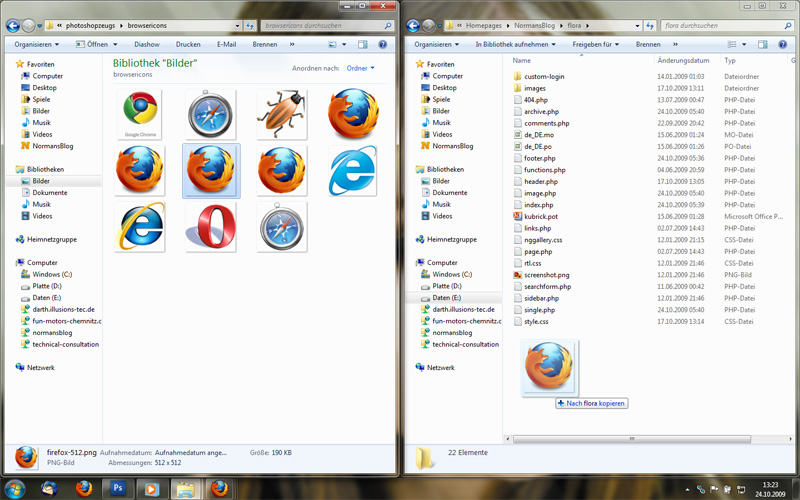Select Windows (C:) drive in right window
Image resolution: width=800 pixels, height=500 pixels.
click(452, 274)
